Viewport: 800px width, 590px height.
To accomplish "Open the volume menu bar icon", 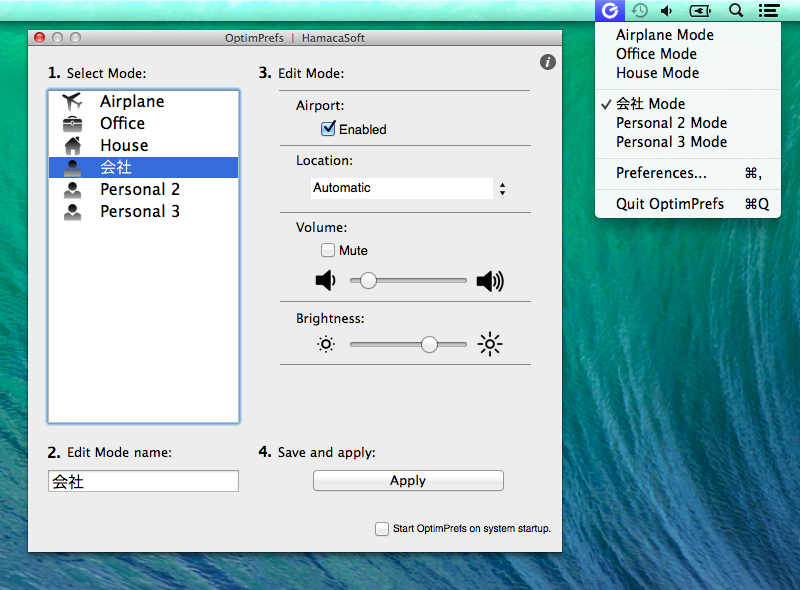I will pyautogui.click(x=667, y=11).
